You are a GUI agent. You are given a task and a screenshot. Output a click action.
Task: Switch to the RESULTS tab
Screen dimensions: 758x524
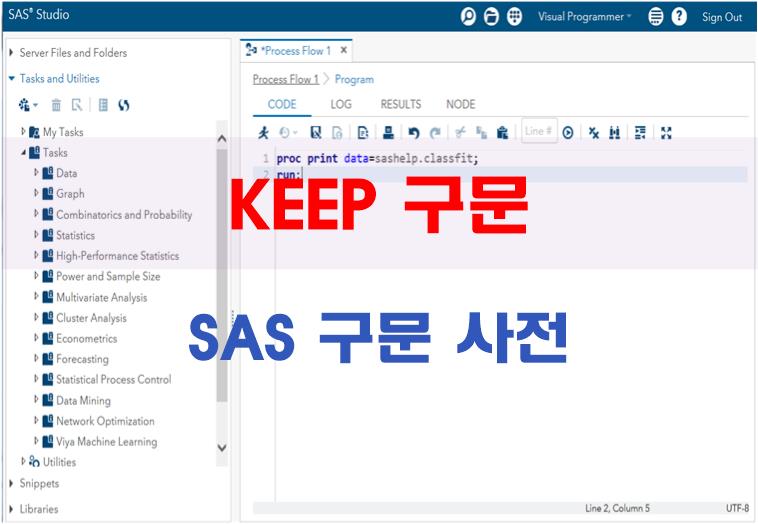(x=401, y=104)
